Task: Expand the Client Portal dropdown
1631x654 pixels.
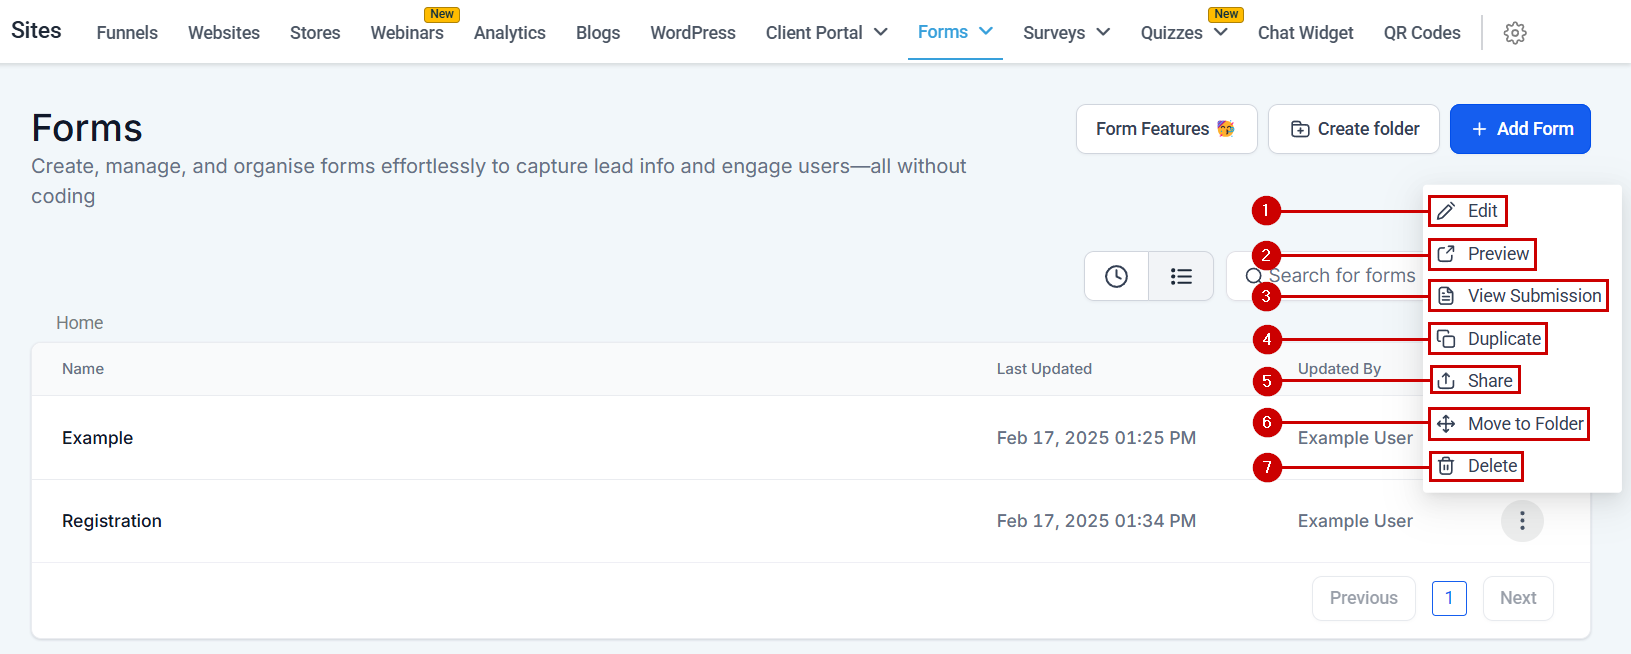Action: pyautogui.click(x=880, y=33)
